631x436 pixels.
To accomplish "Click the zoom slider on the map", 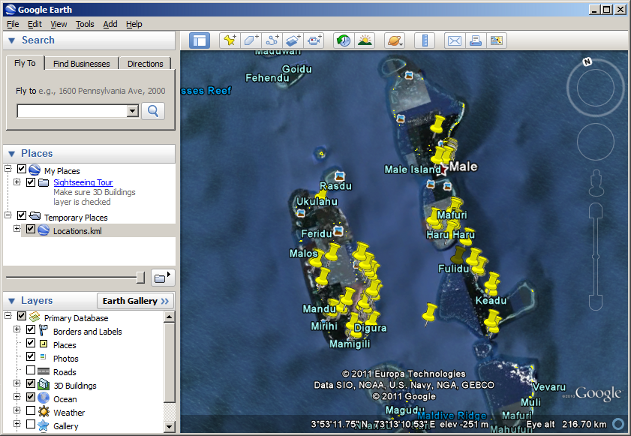I will 596,256.
